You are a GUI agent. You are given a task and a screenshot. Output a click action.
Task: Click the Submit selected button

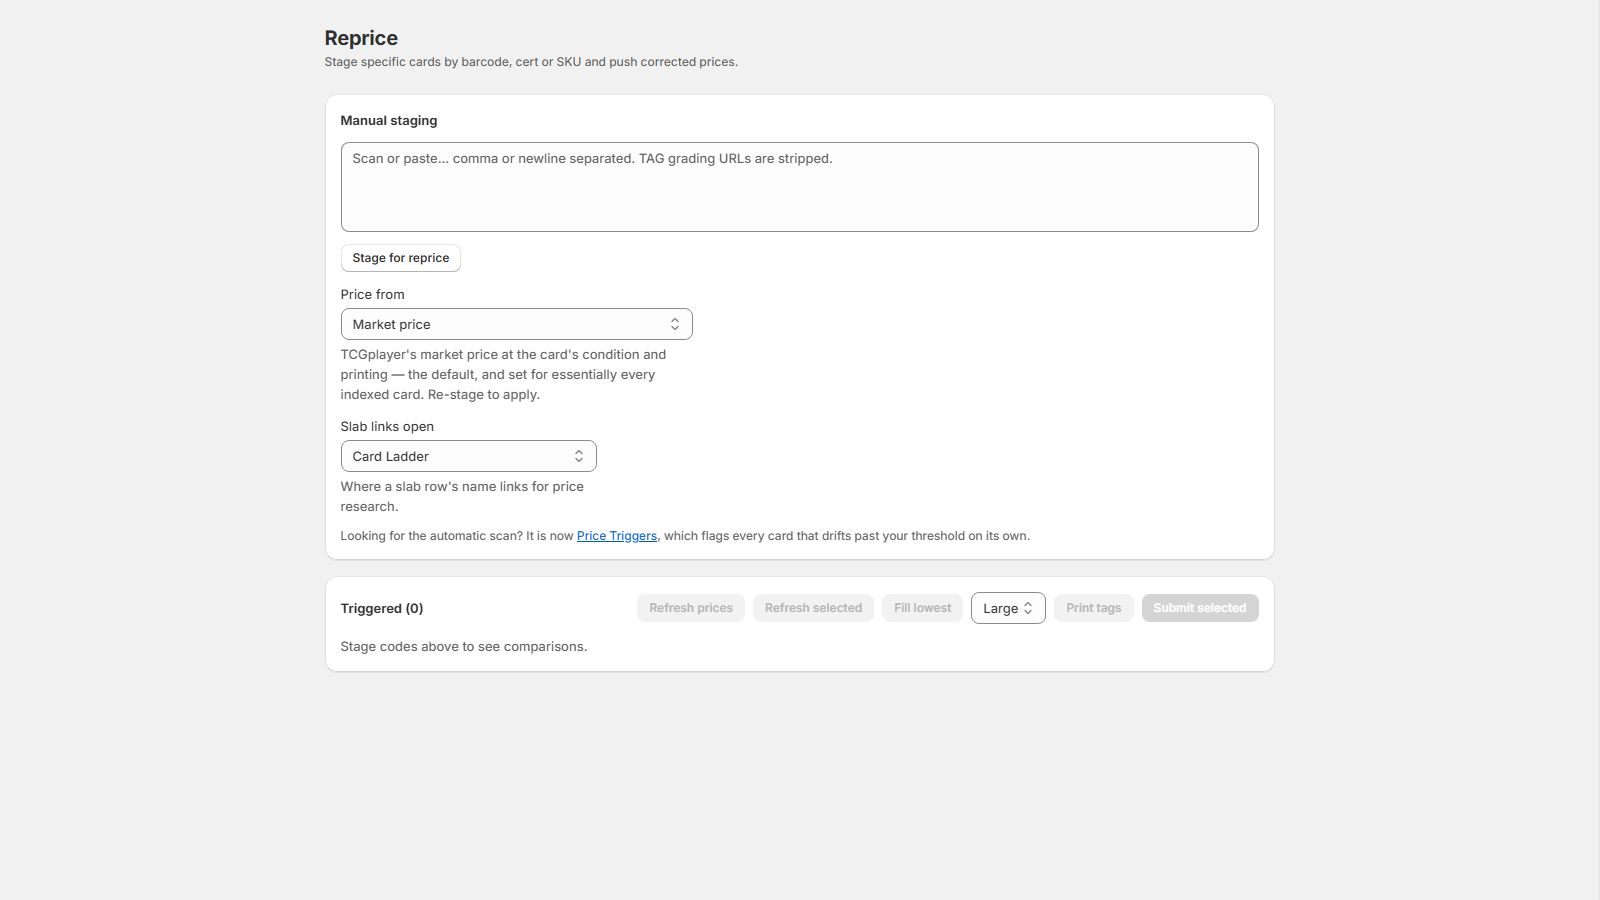(x=1200, y=608)
